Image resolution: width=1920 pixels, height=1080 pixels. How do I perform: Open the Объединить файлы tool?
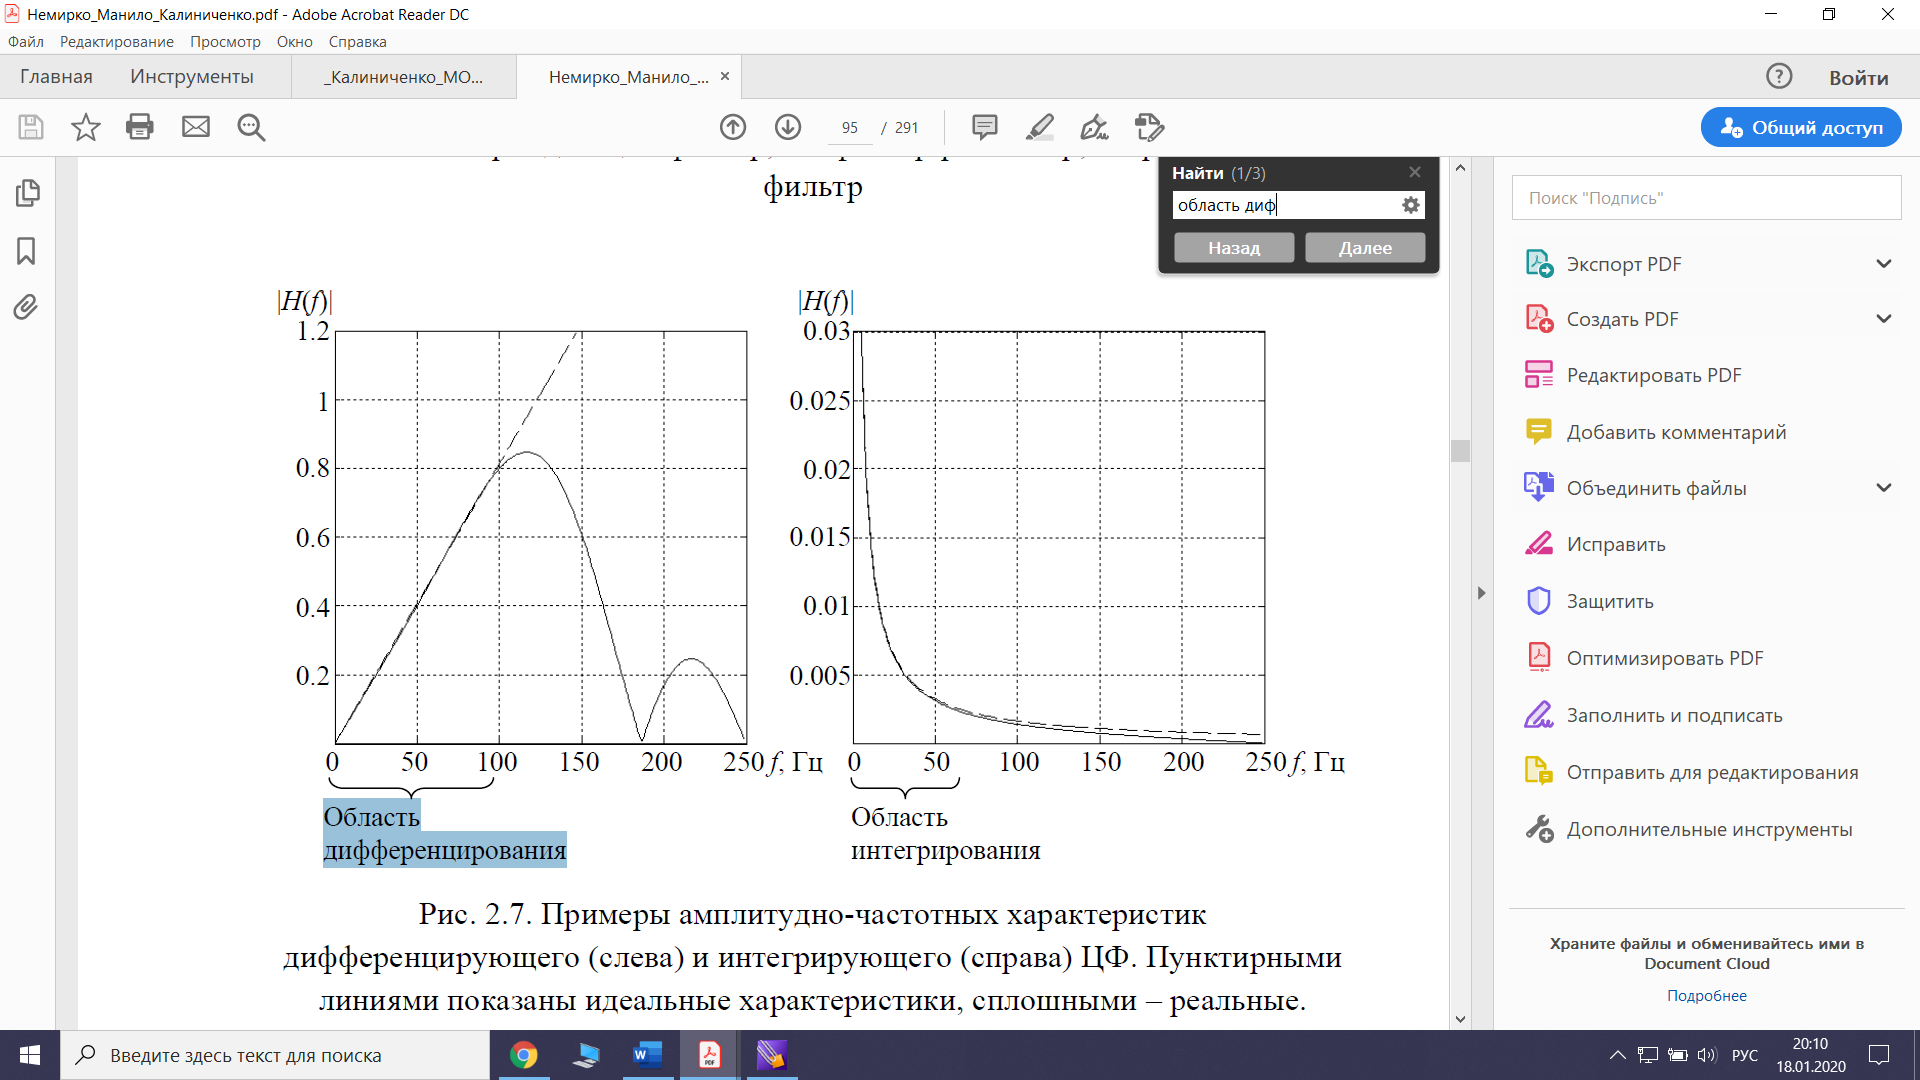[1636, 488]
